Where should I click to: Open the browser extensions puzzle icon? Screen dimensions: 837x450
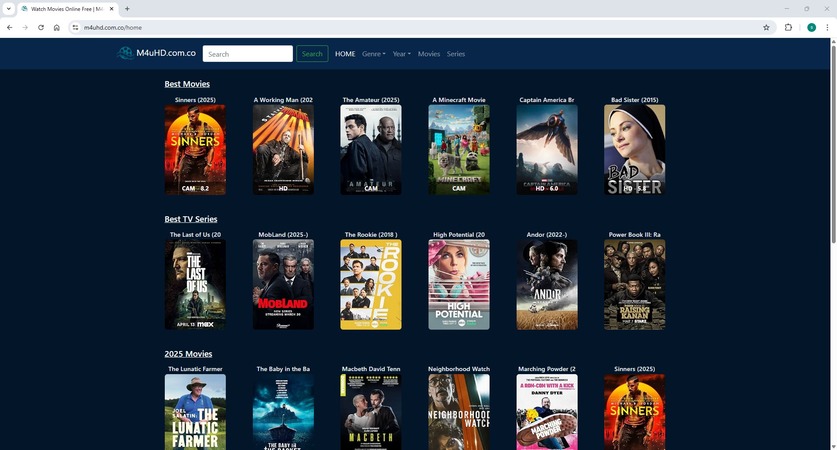(x=789, y=27)
